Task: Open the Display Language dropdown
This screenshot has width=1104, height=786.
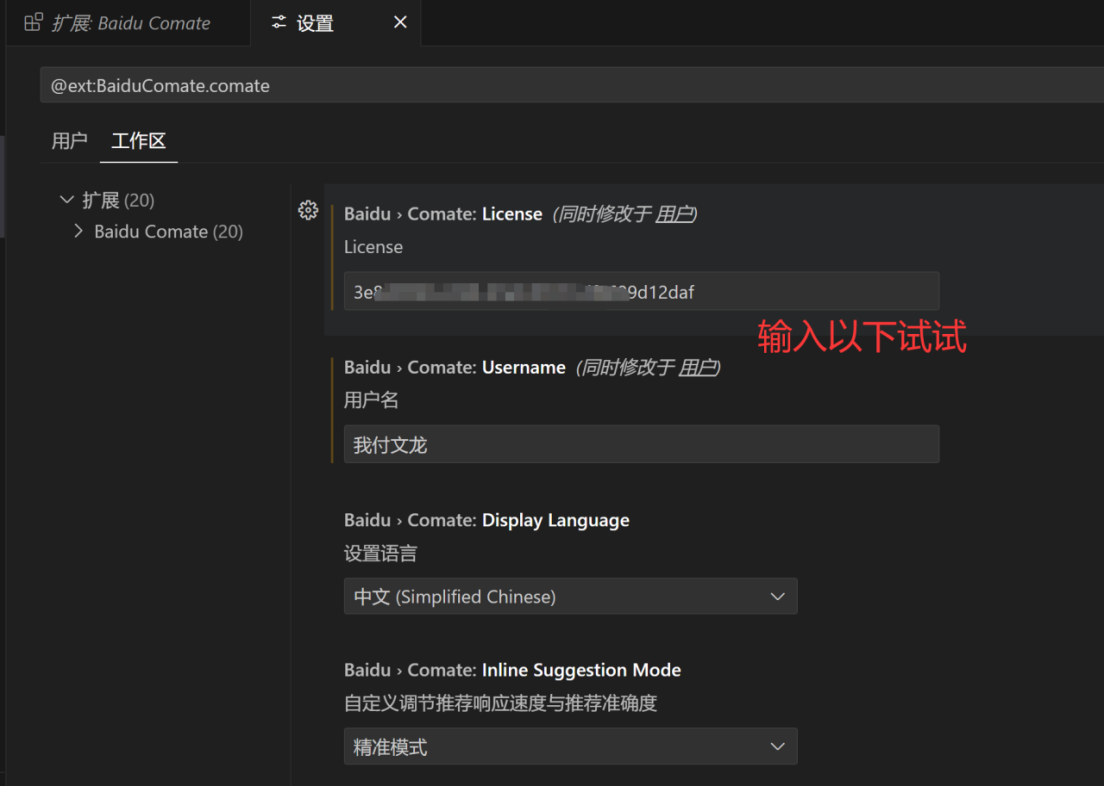Action: (570, 597)
